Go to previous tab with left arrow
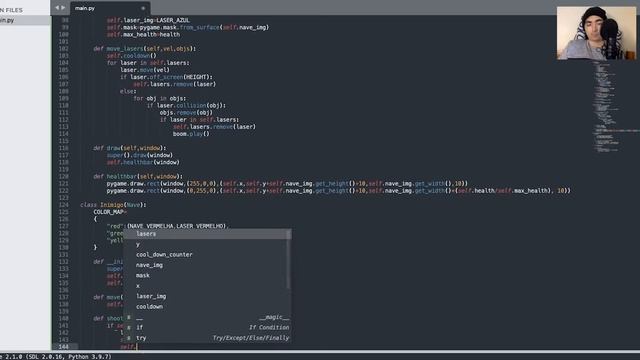The height and width of the screenshot is (360, 640). pyautogui.click(x=57, y=8)
